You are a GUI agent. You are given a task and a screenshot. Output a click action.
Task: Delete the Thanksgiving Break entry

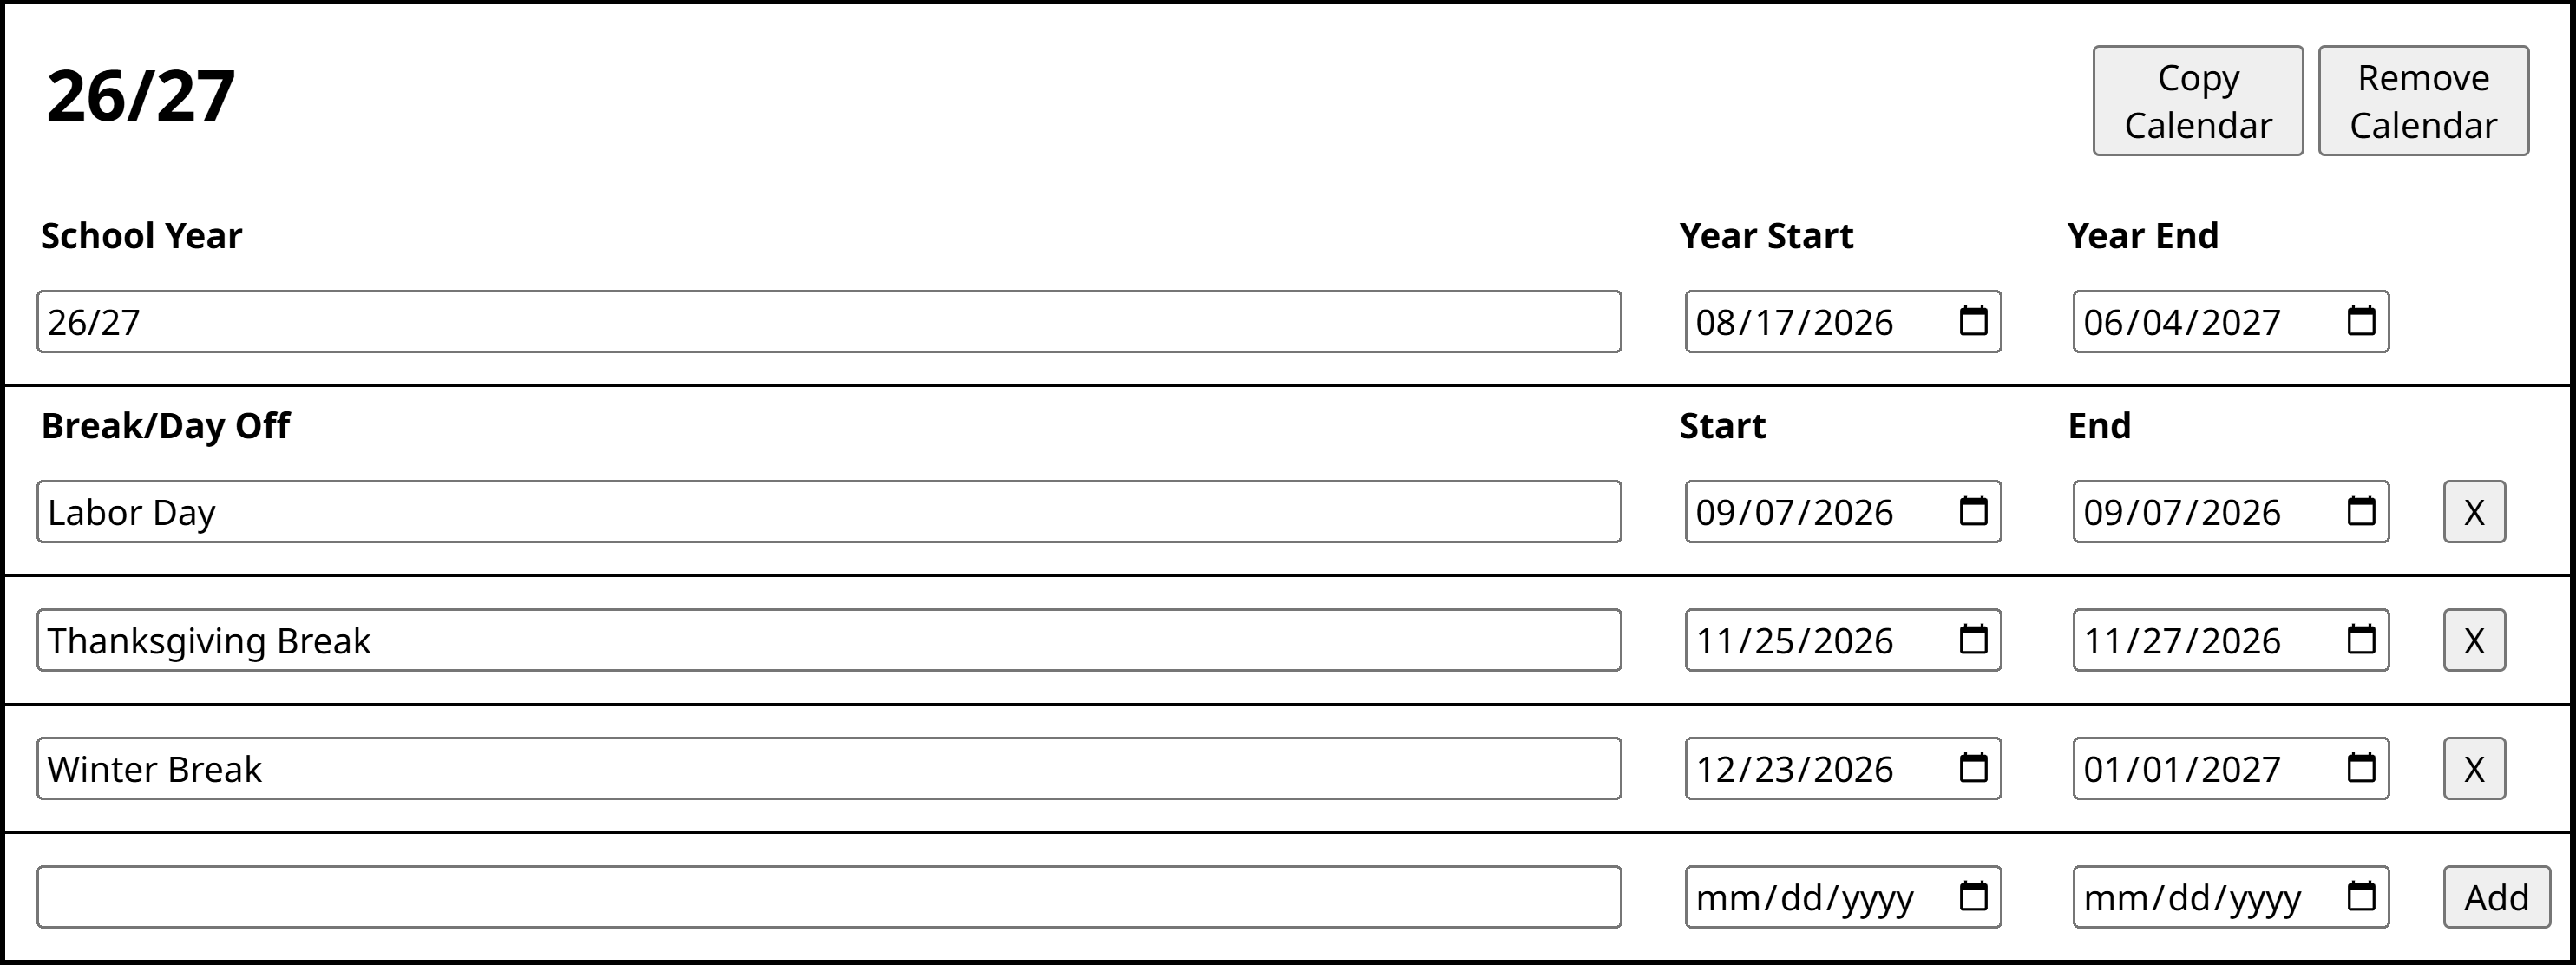(2474, 640)
